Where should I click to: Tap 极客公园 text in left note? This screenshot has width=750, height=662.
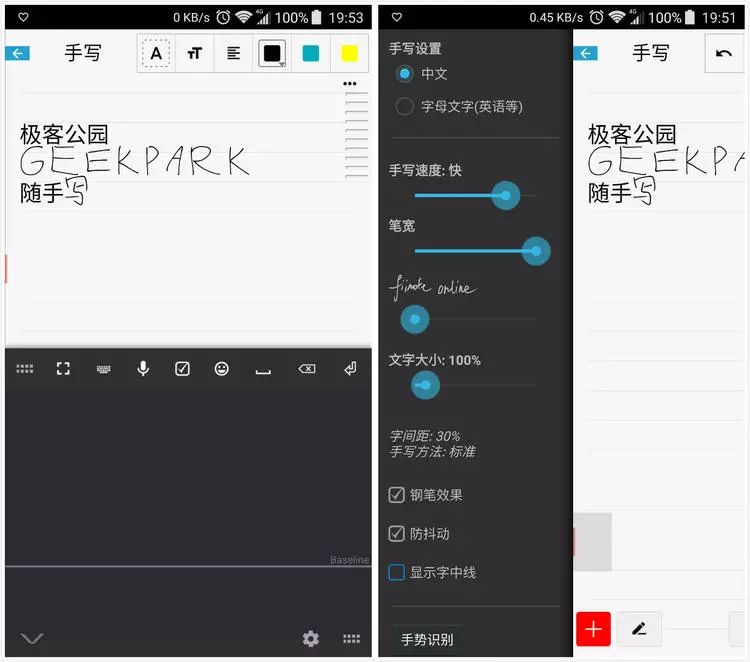point(64,134)
